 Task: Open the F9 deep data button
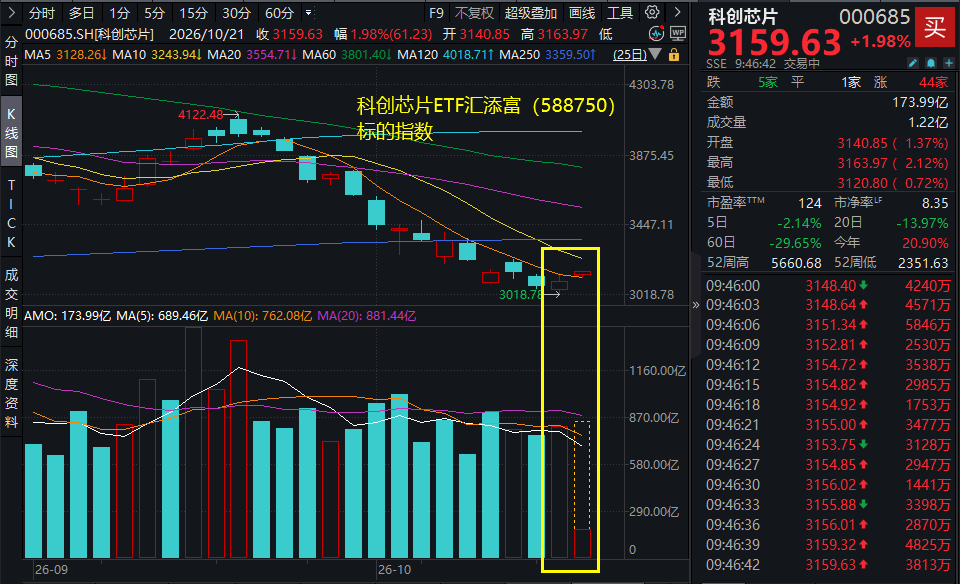point(436,13)
